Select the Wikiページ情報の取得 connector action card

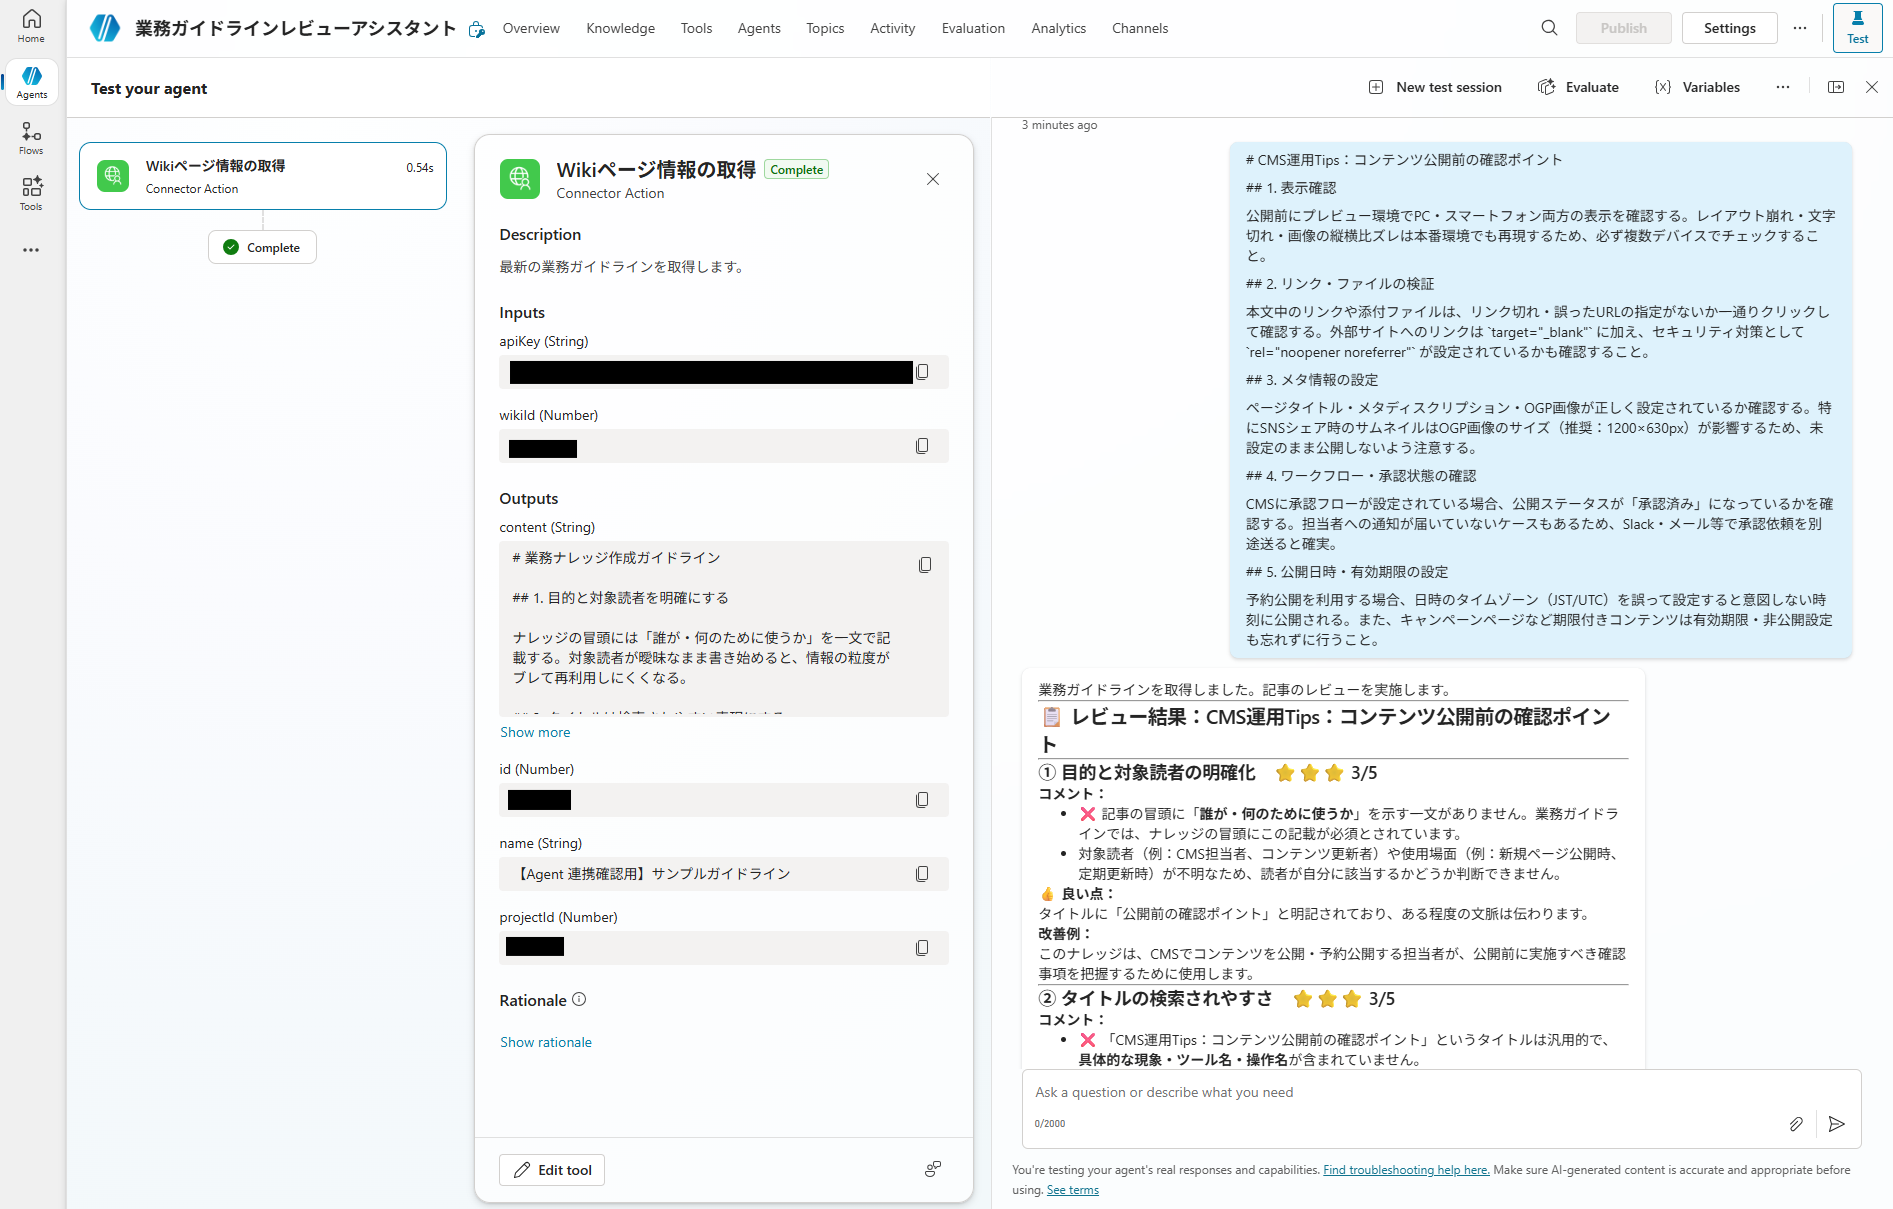pos(262,176)
